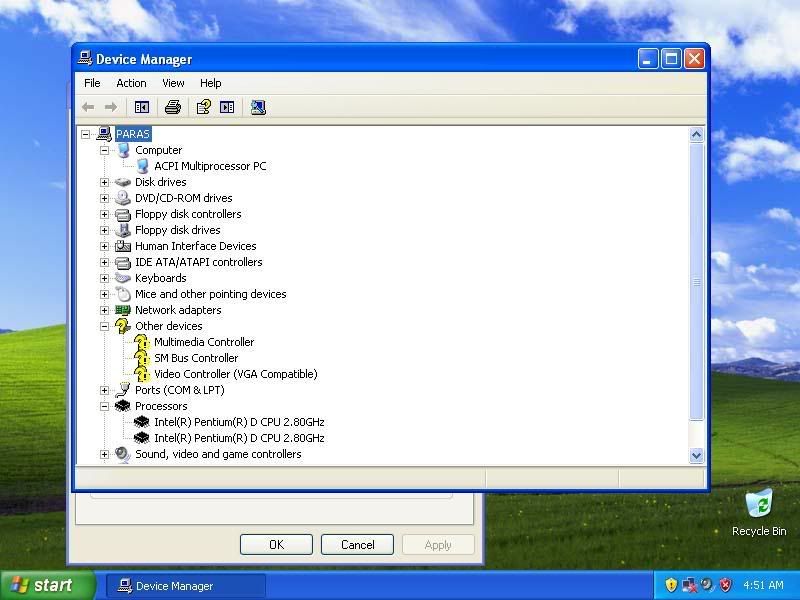This screenshot has width=800, height=600.
Task: Click the IDE ATA/ATAPI controllers icon
Action: coord(123,262)
